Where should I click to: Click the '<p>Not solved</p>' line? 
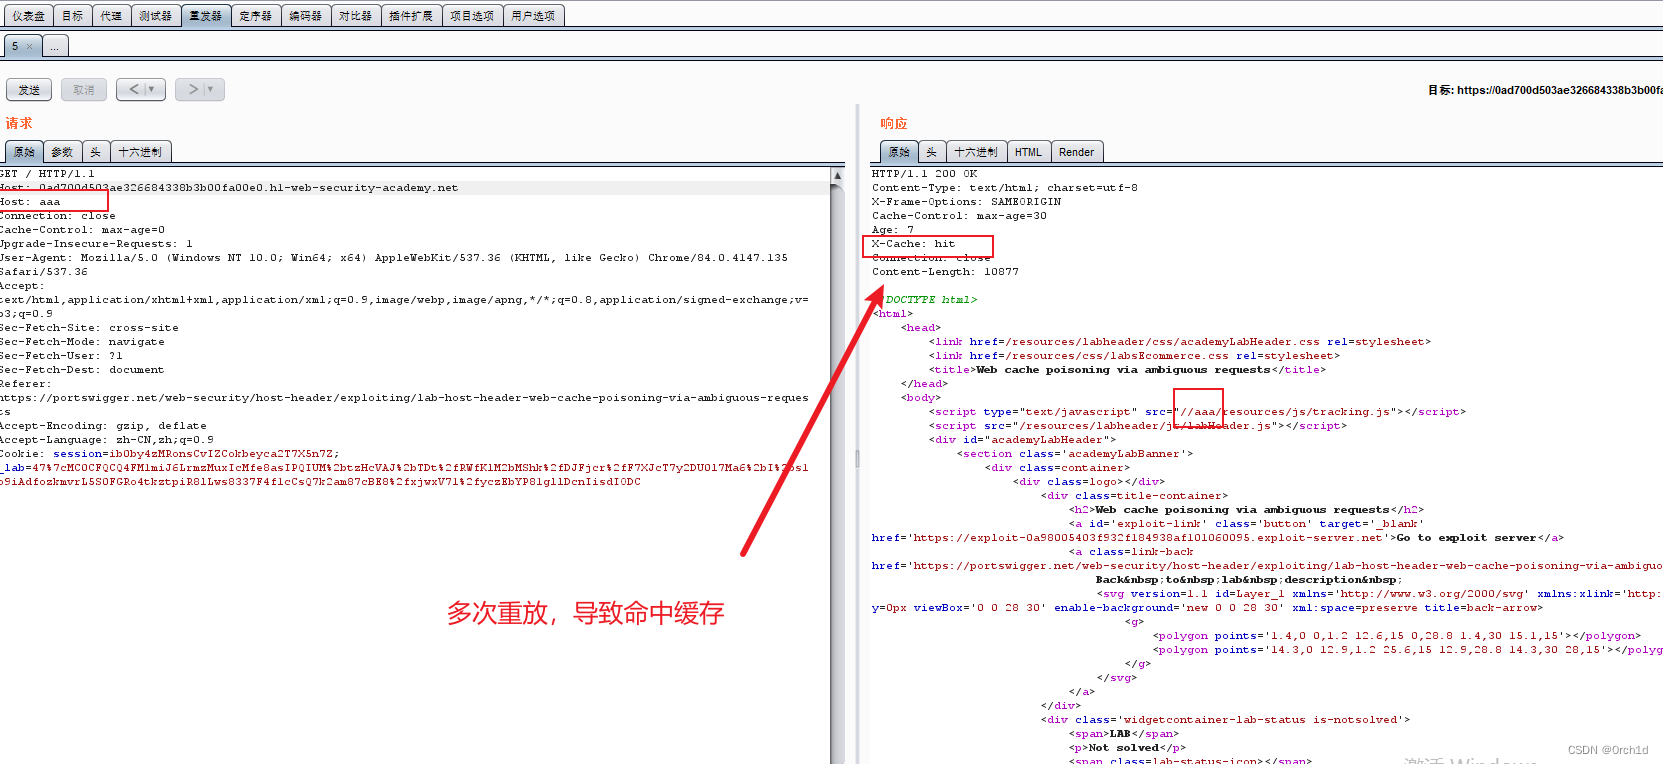point(1127,748)
